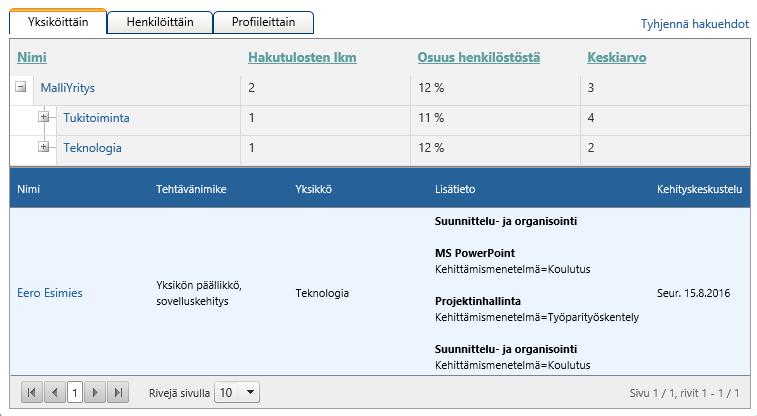The height and width of the screenshot is (416, 757).
Task: Click the Projektinhallinta skill text
Action: pyautogui.click(x=477, y=301)
